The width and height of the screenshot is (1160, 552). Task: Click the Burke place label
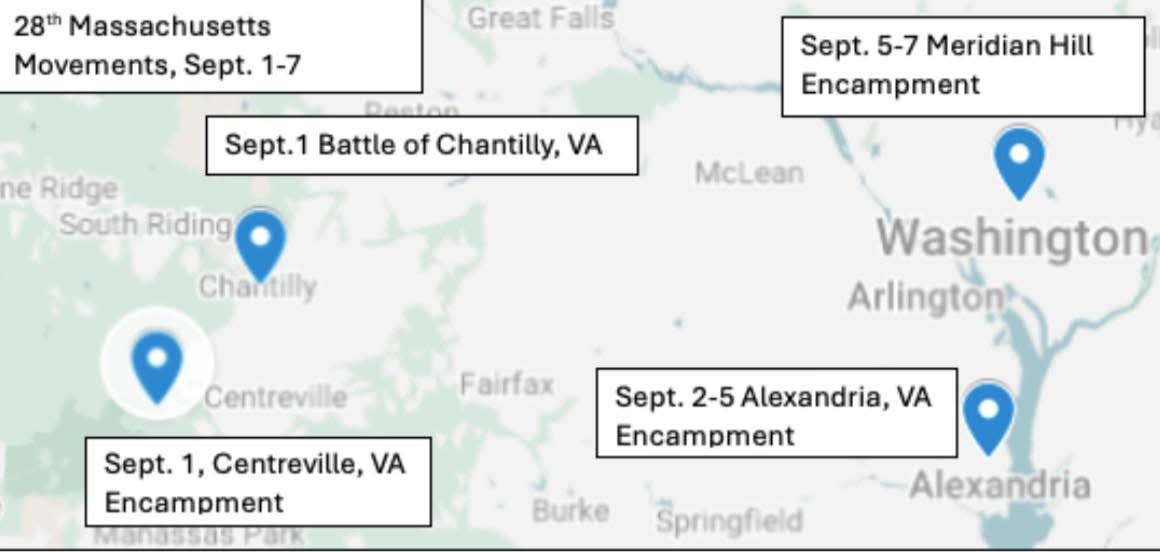point(570,511)
